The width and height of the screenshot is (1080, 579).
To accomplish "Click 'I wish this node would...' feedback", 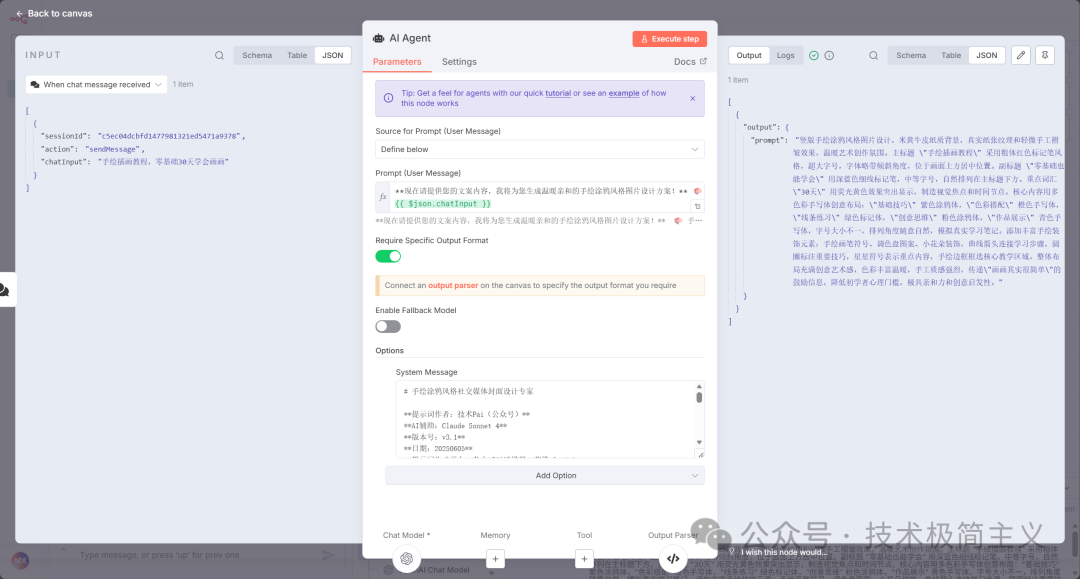I will tap(784, 552).
